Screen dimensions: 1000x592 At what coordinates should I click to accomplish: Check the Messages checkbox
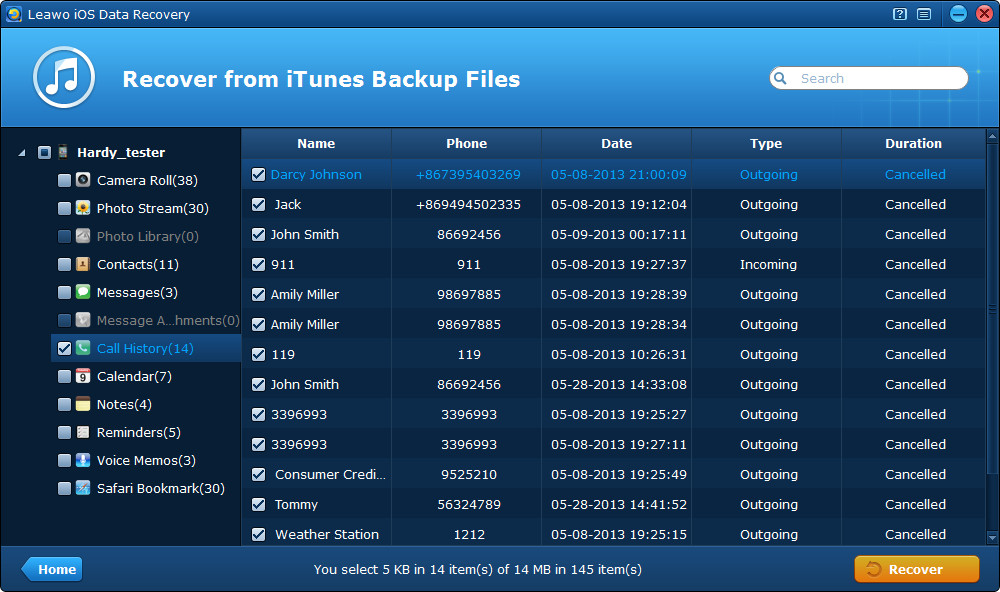coord(64,293)
